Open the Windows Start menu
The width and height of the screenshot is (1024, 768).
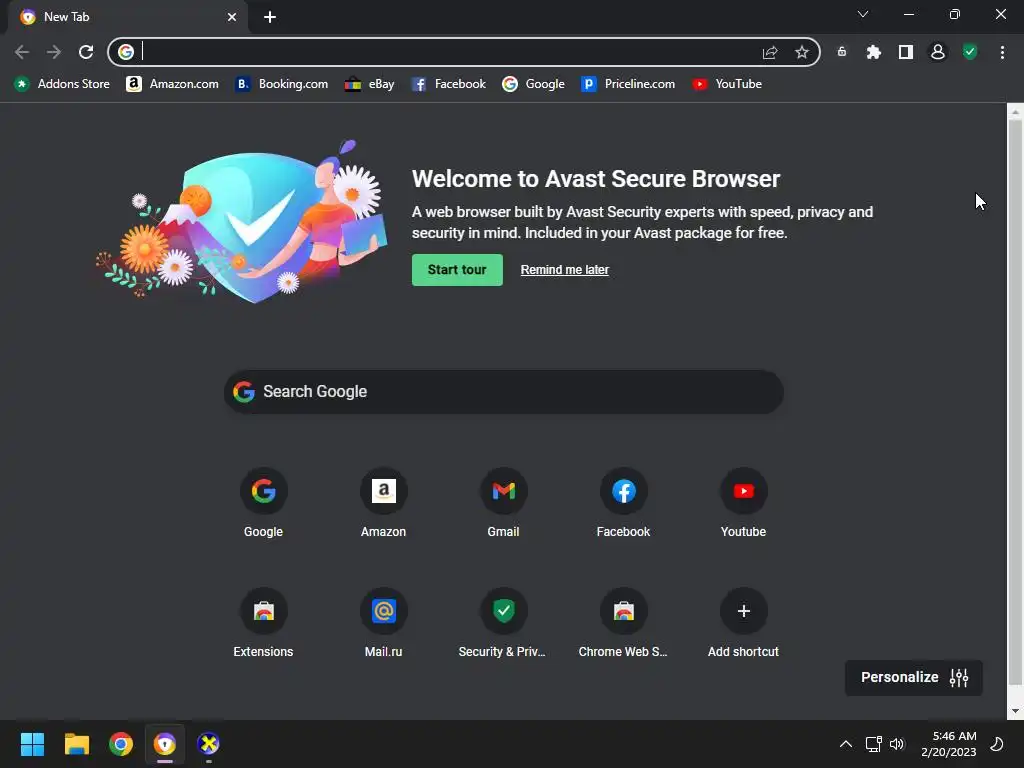click(32, 744)
